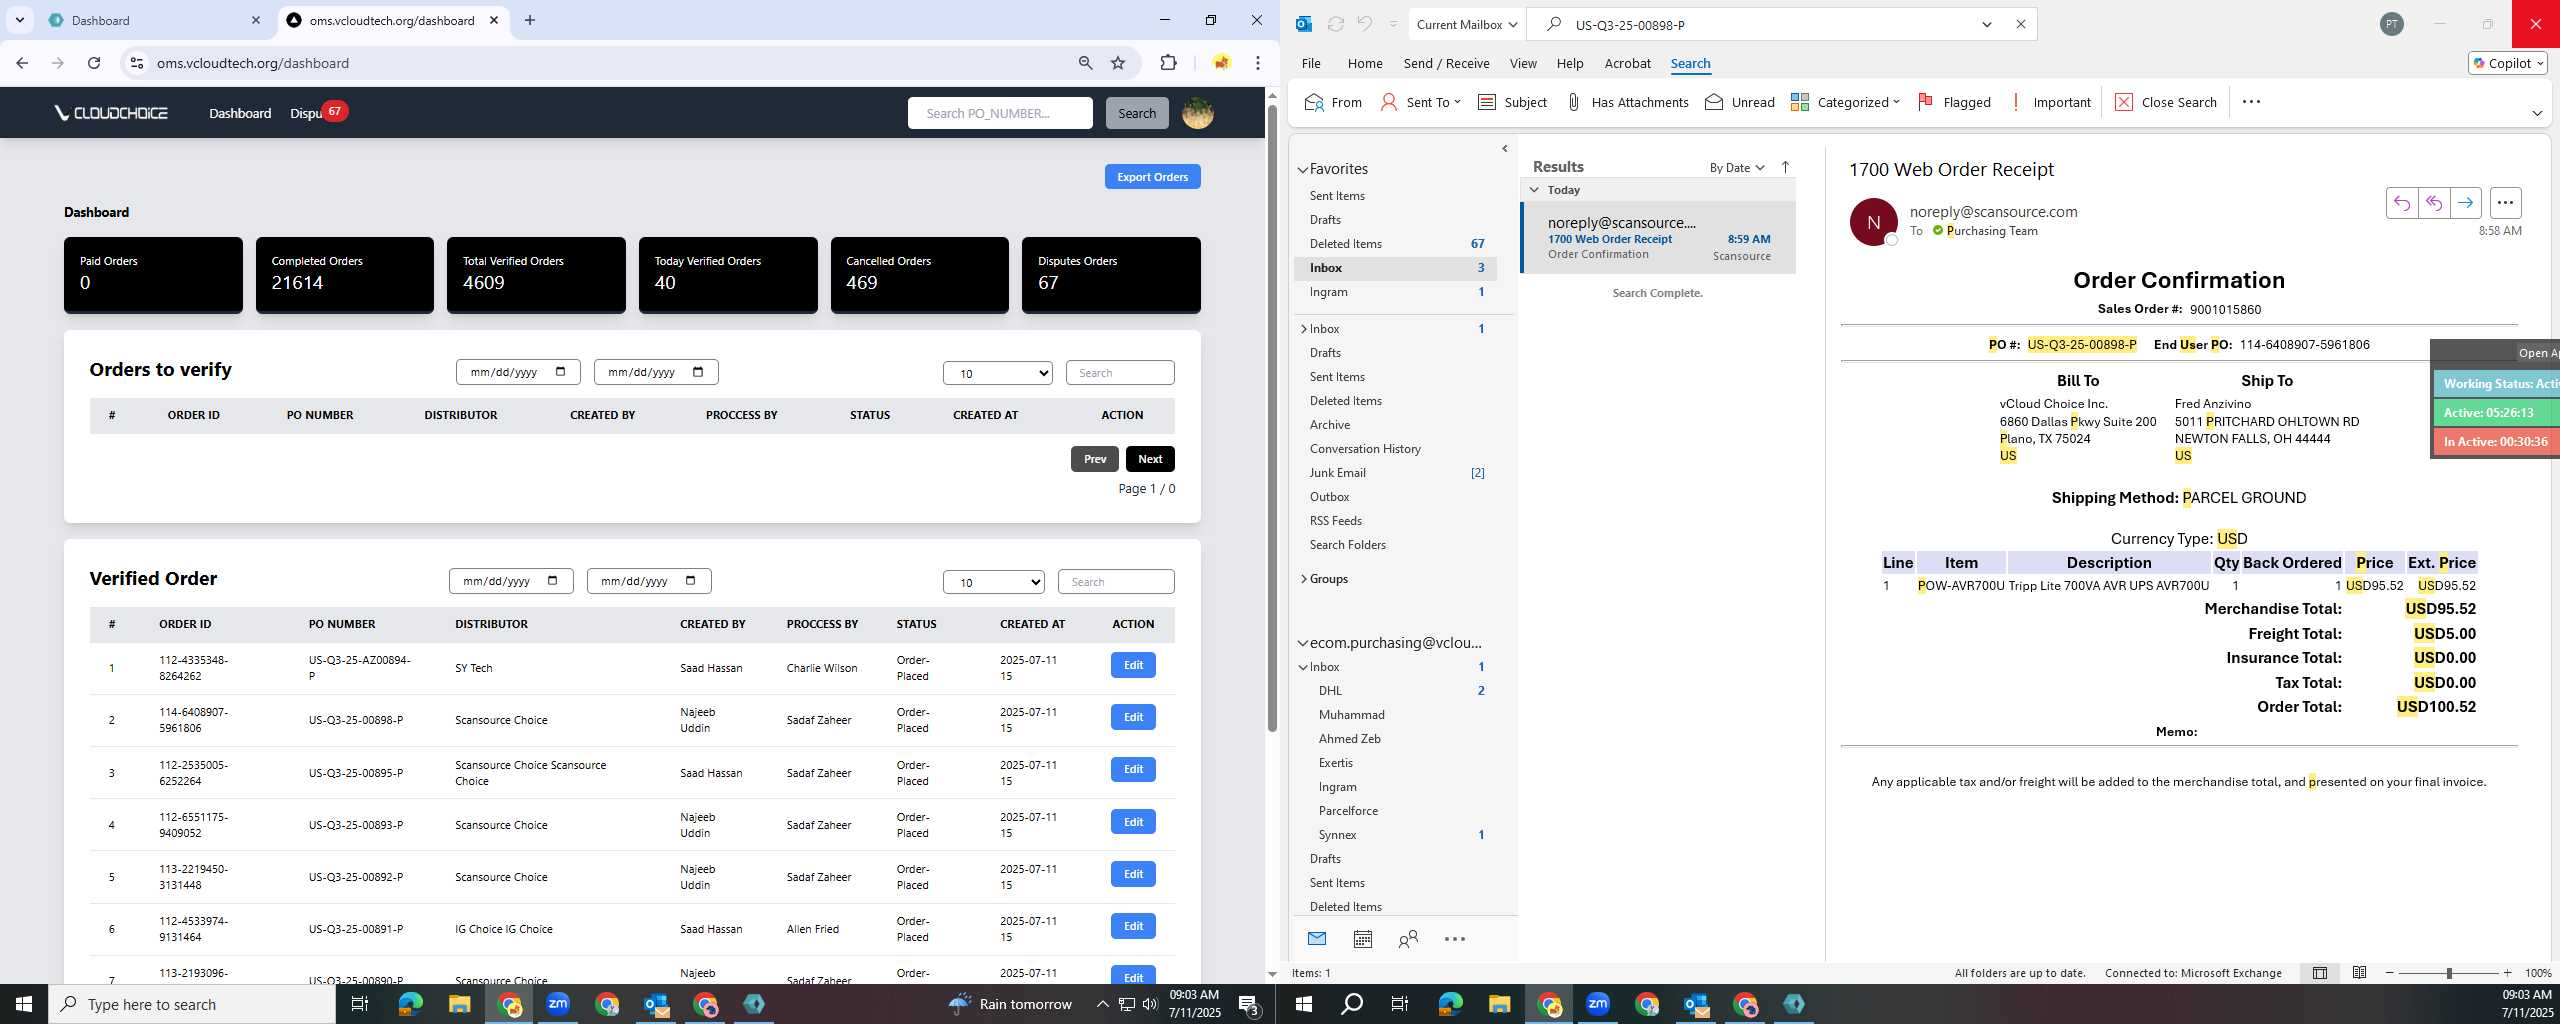Collapse the Favorites folder group
This screenshot has height=1024, width=2560.
(1303, 170)
